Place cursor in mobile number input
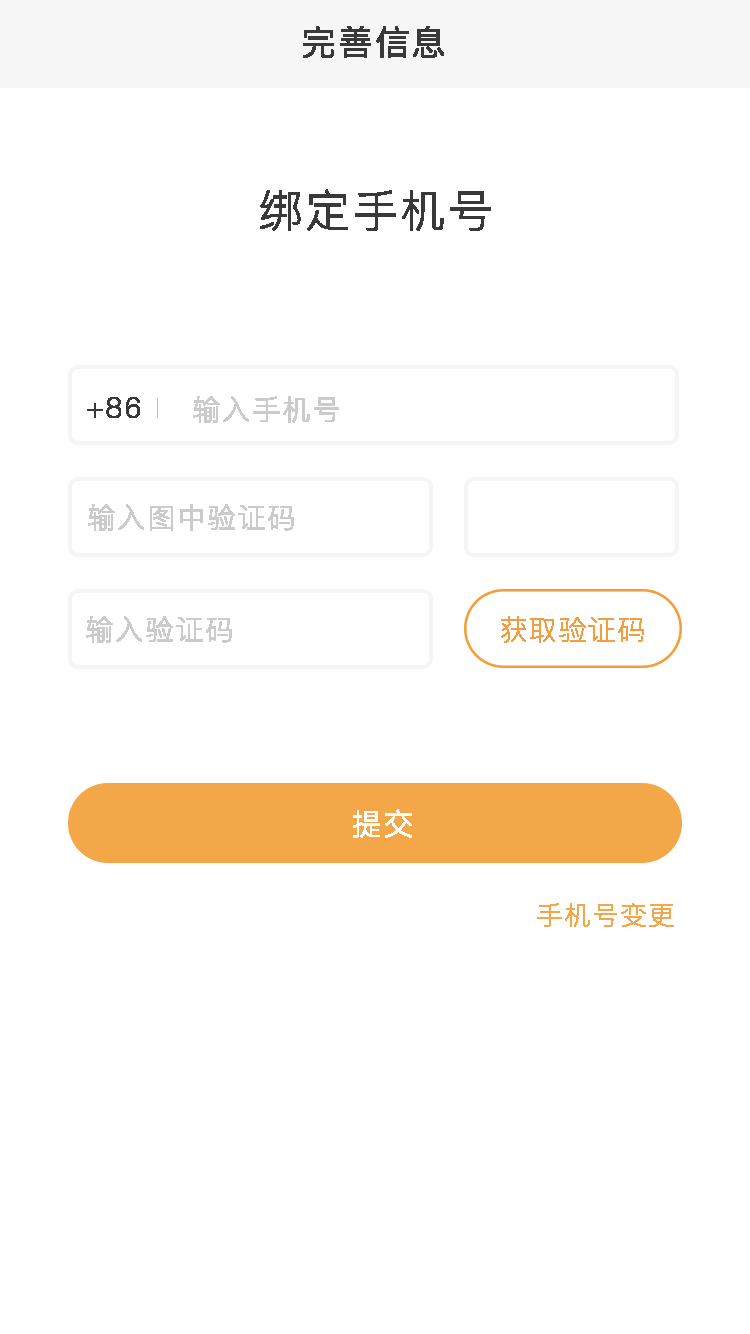The width and height of the screenshot is (750, 1334). pos(420,408)
